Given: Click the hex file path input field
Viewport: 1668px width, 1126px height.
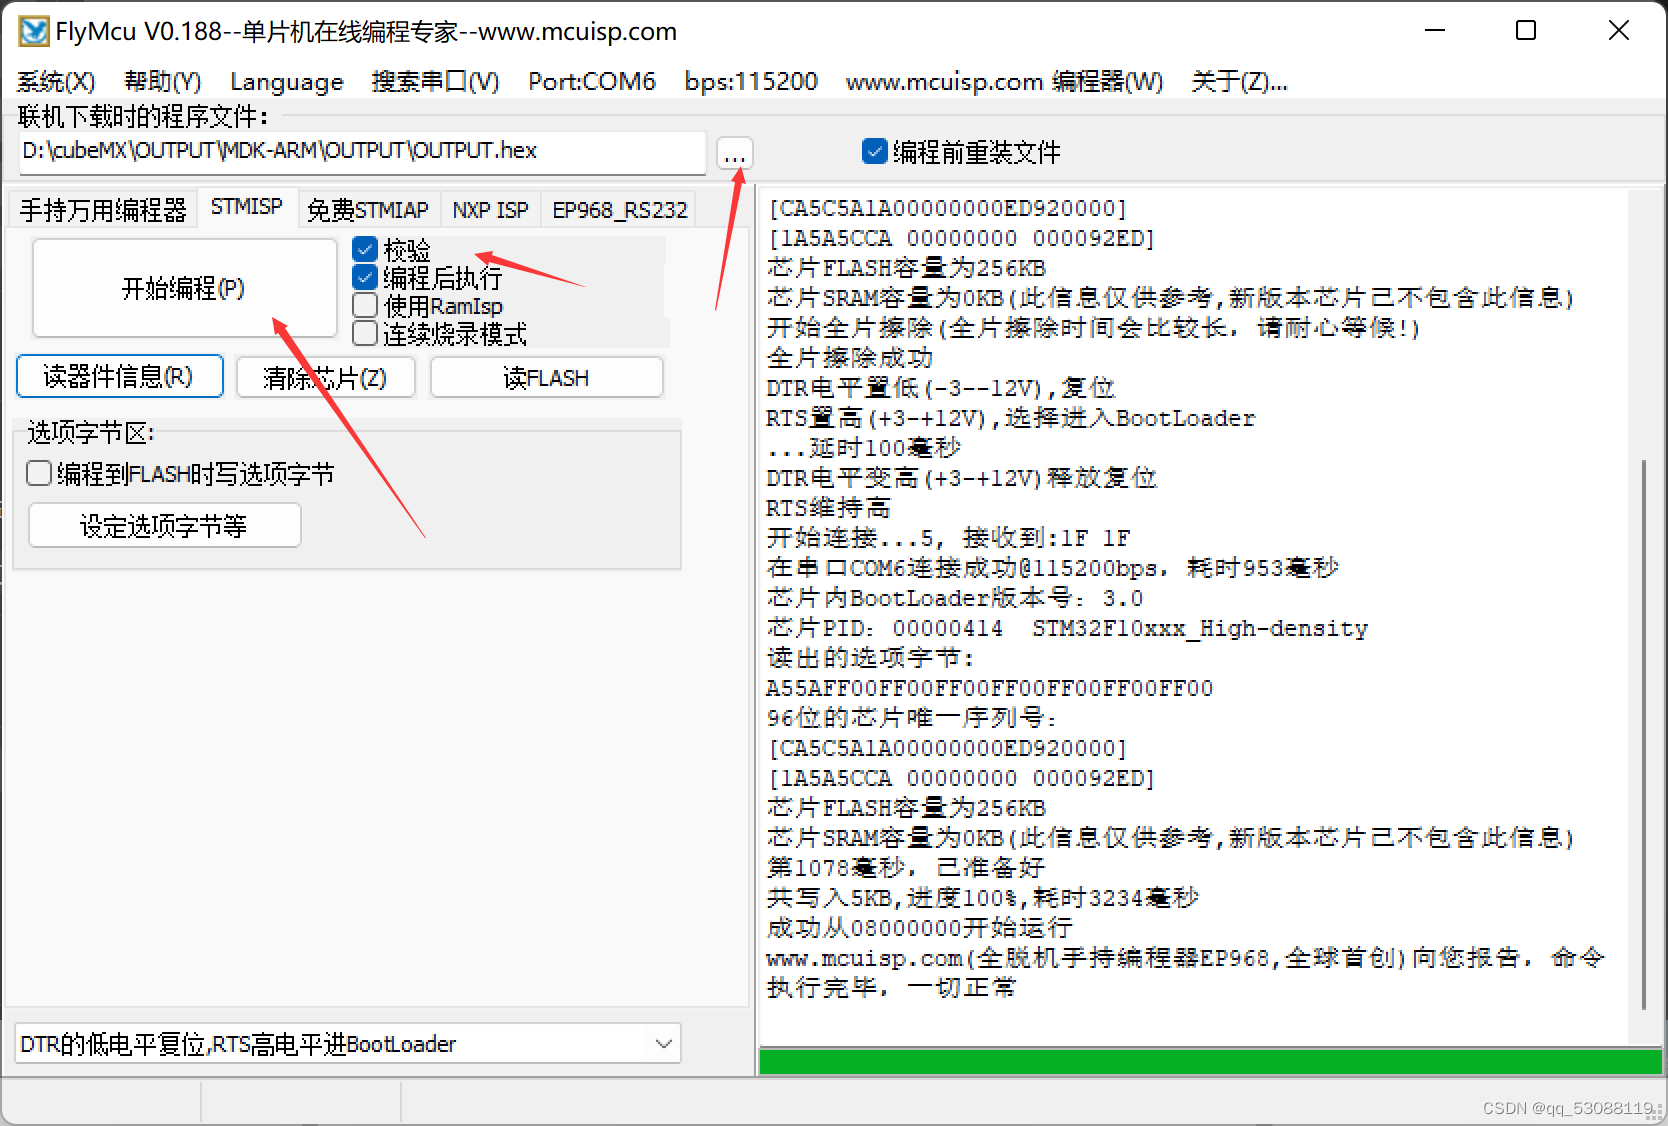Looking at the screenshot, I should click(362, 151).
